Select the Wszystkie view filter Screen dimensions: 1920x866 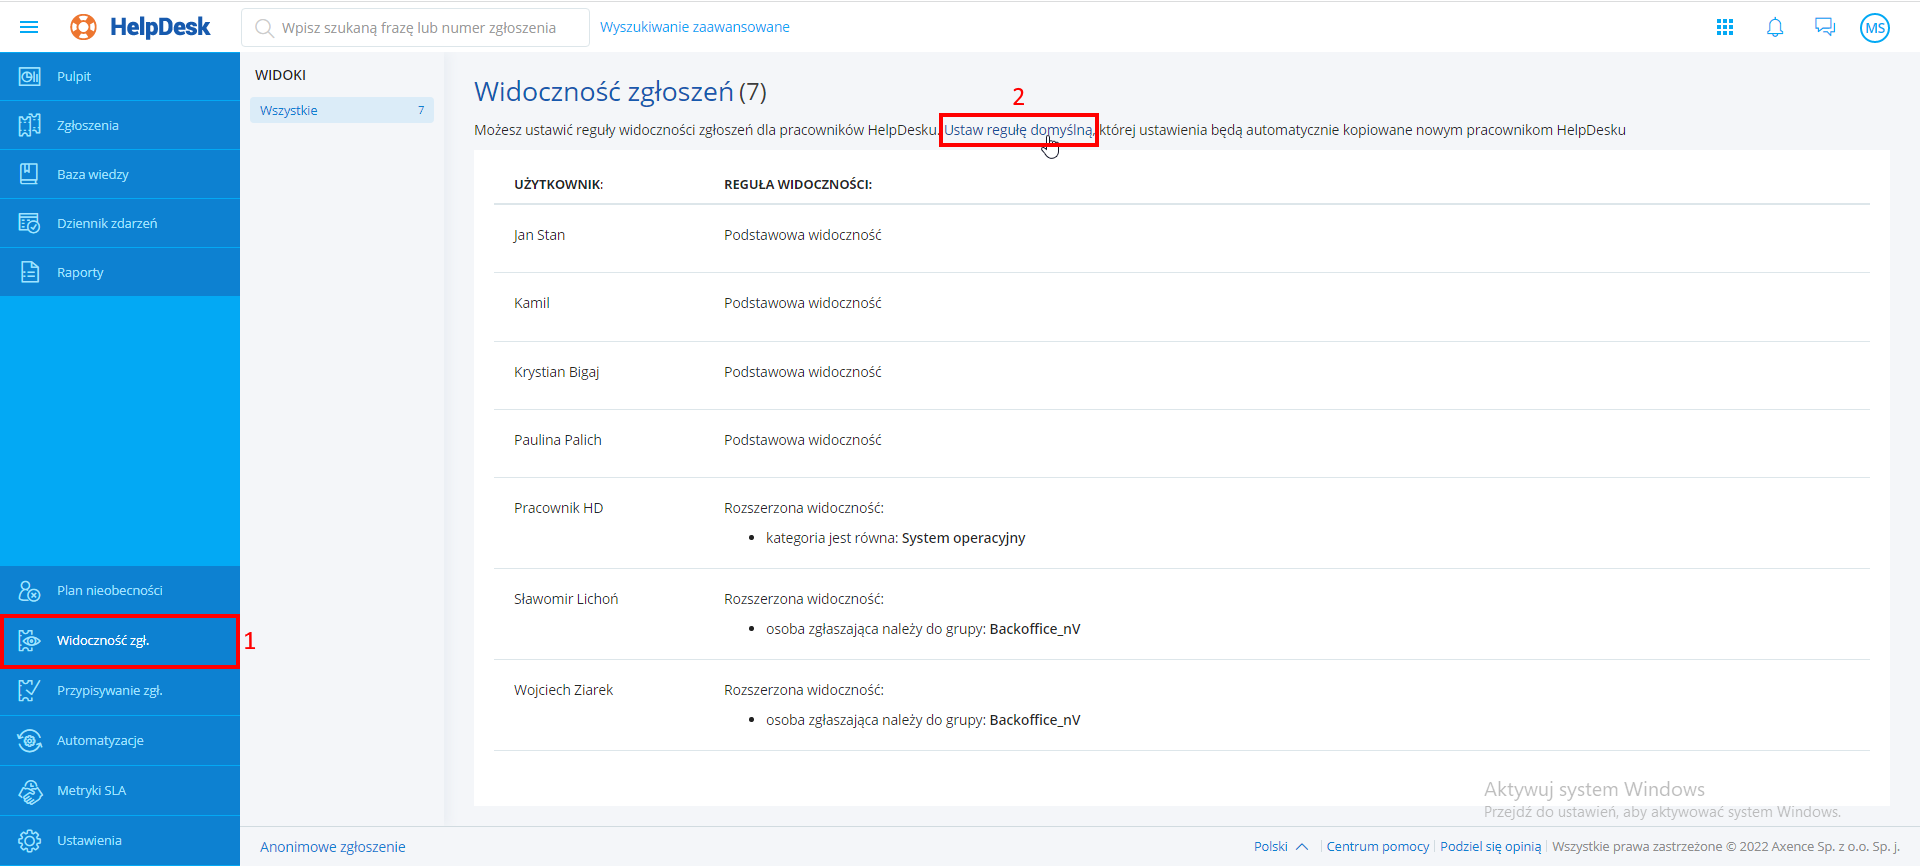click(341, 111)
